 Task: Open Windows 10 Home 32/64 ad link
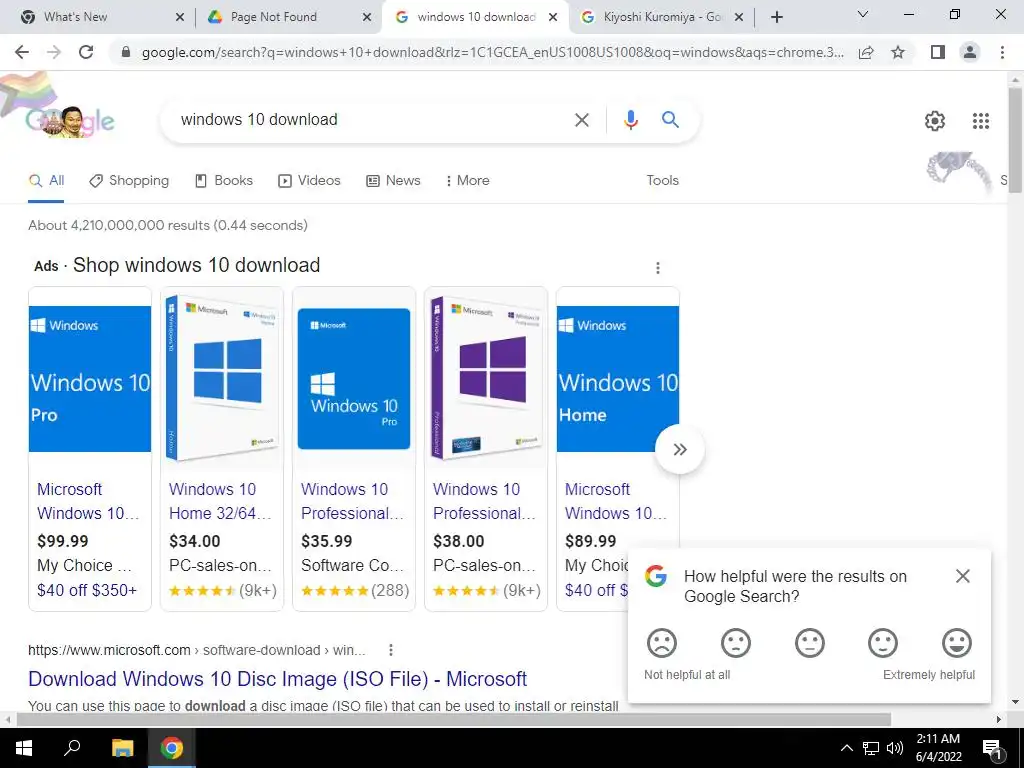(220, 501)
